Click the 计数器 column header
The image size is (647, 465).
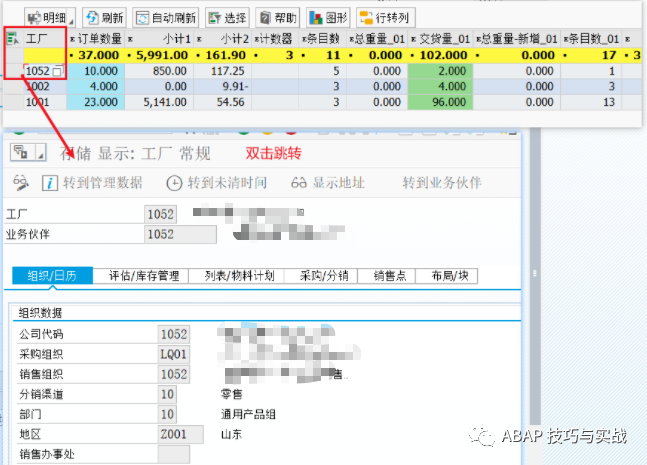[275, 39]
